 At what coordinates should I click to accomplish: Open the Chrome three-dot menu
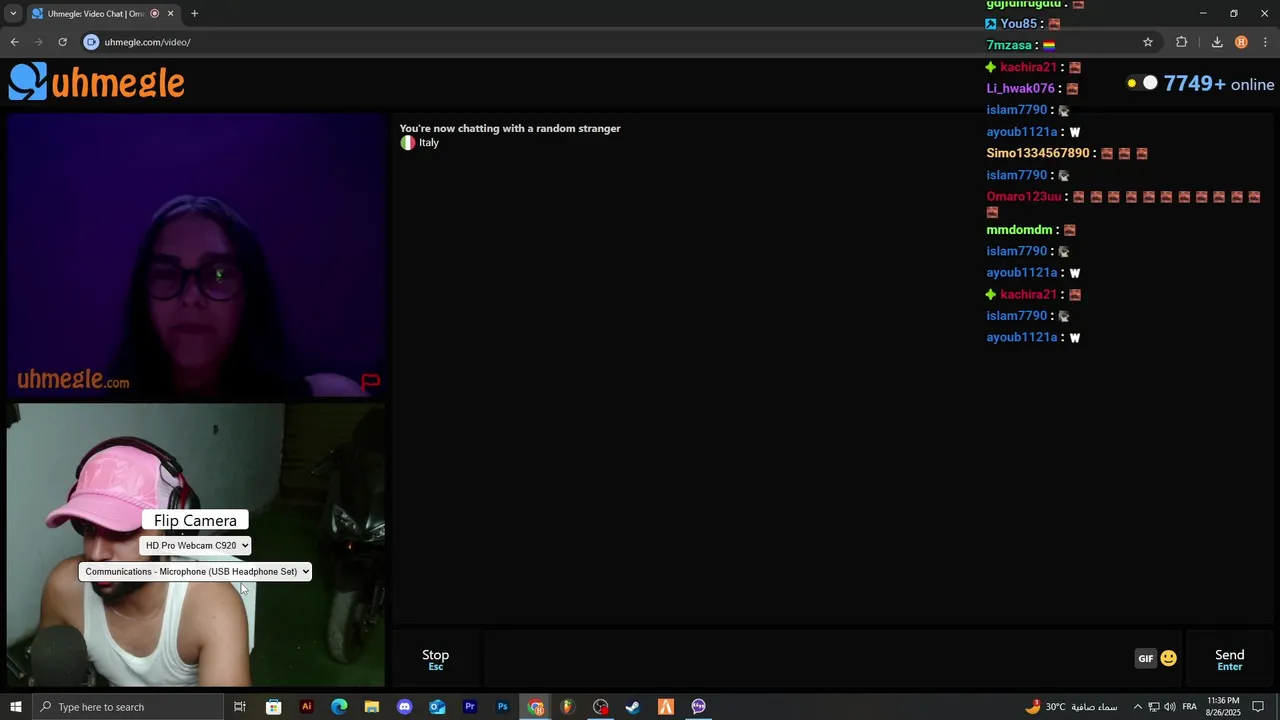pos(1266,42)
